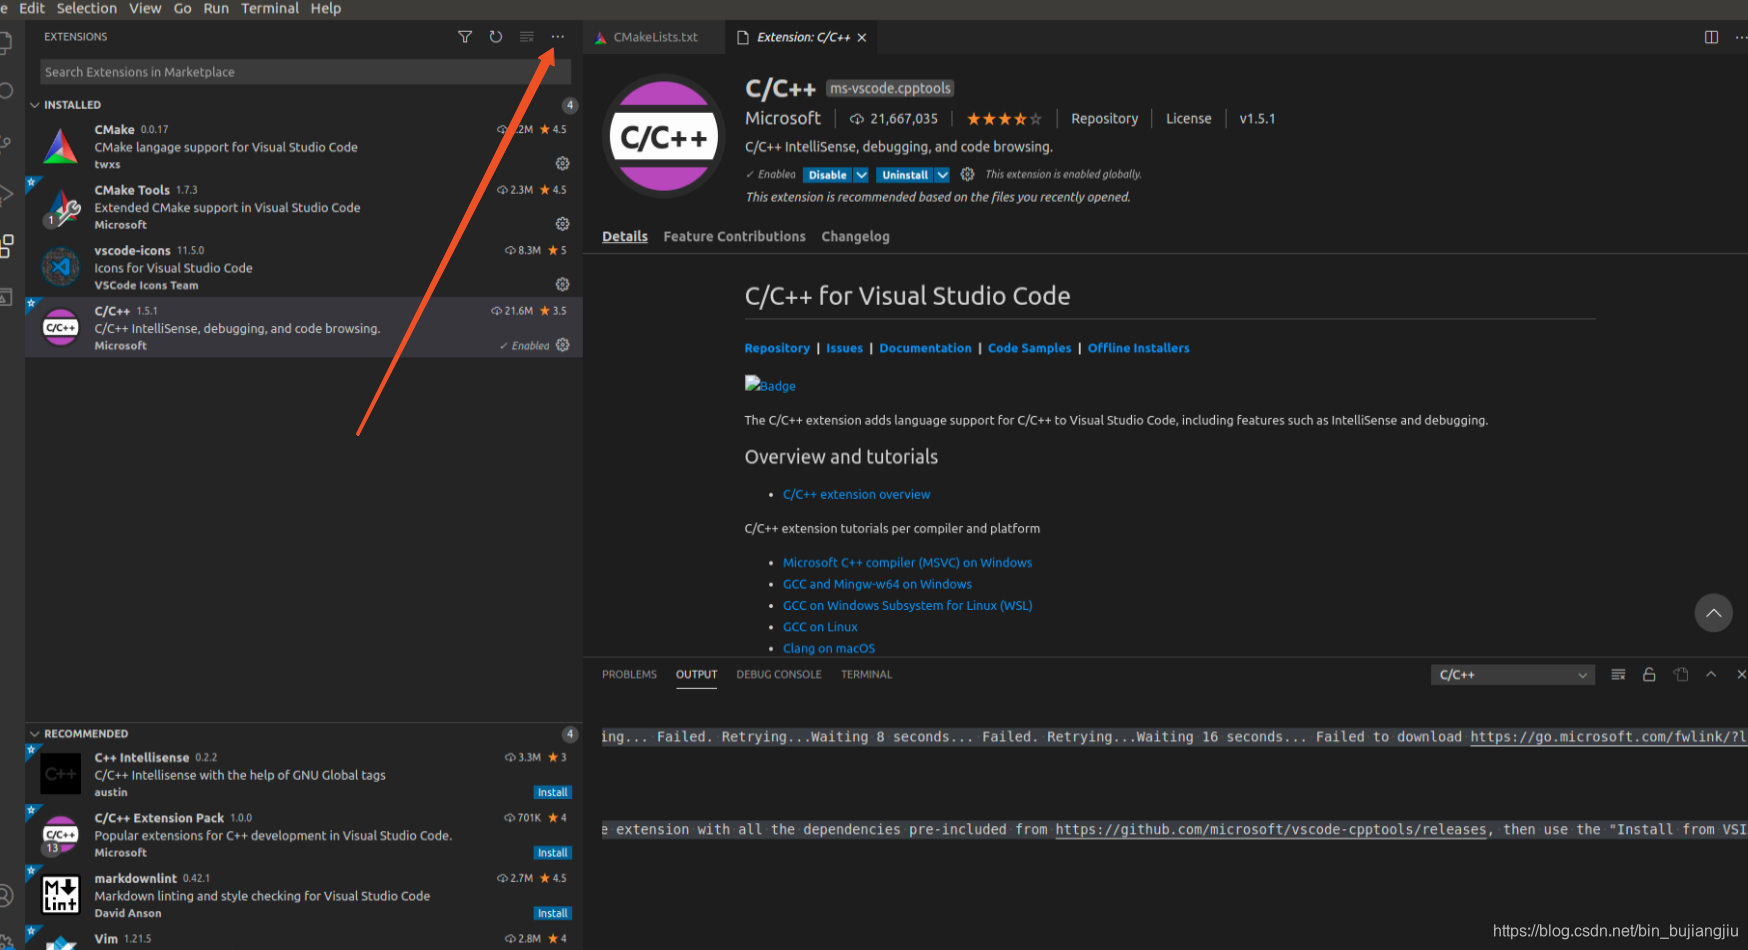Open the Documentation link
Screen dimensions: 1748x950
pos(925,349)
